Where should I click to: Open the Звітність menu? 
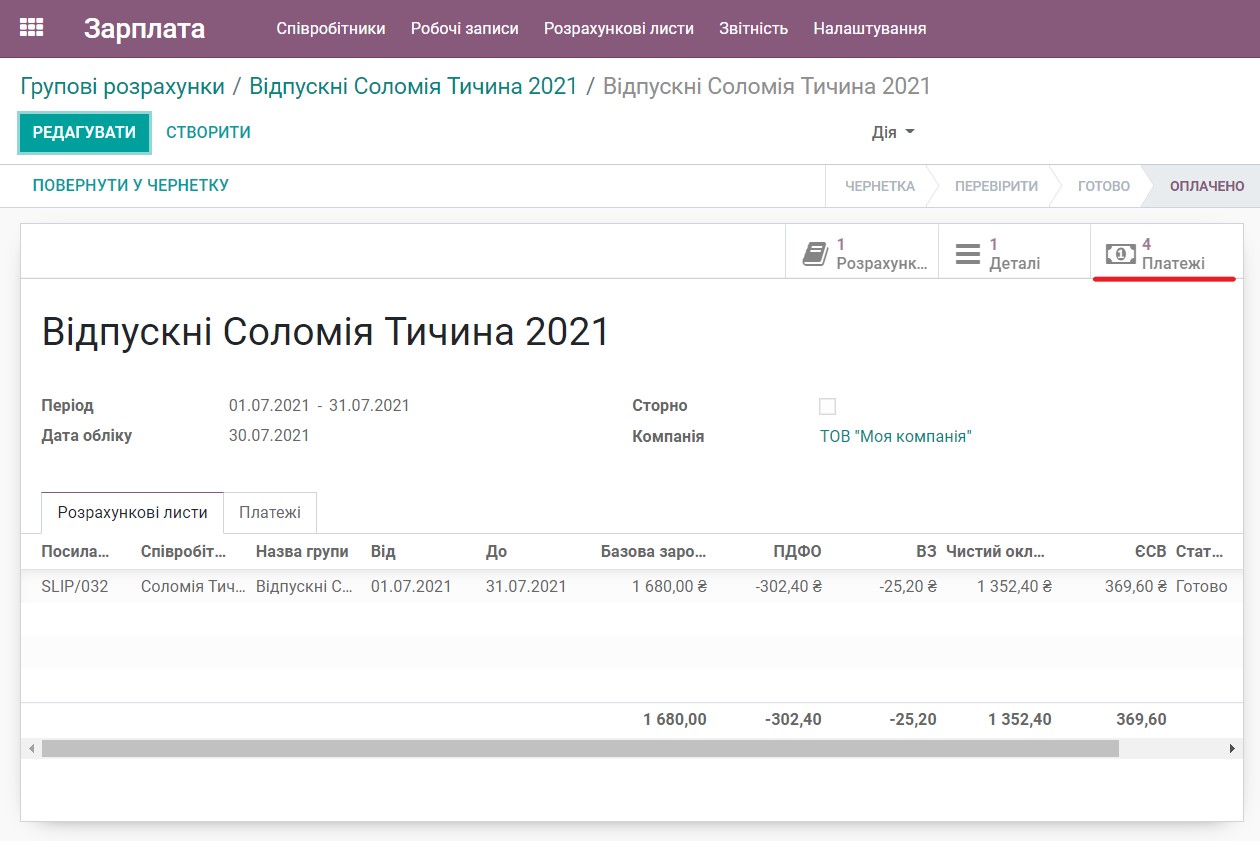(753, 29)
